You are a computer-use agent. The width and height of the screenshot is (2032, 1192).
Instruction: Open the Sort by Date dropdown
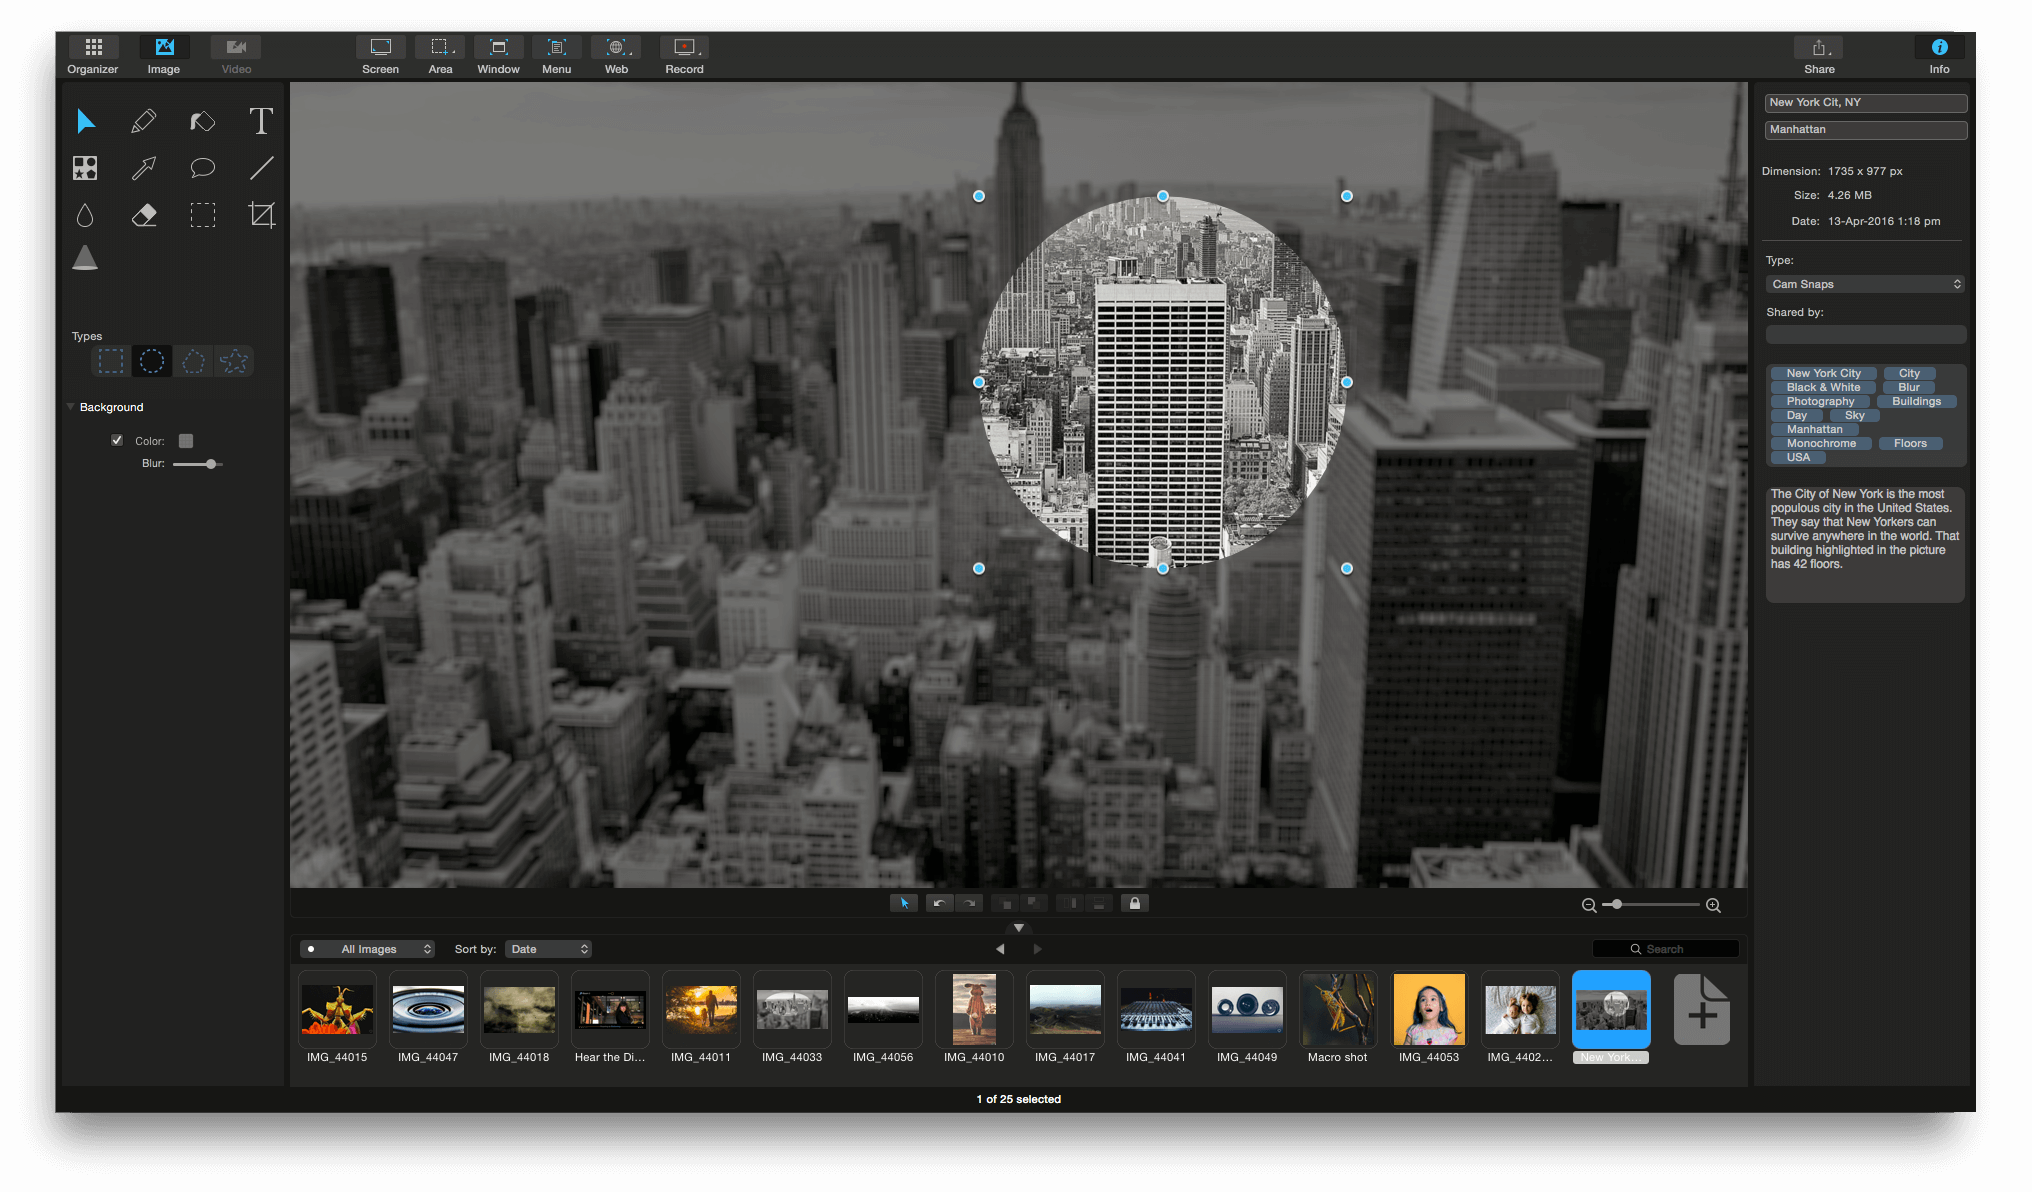549,949
